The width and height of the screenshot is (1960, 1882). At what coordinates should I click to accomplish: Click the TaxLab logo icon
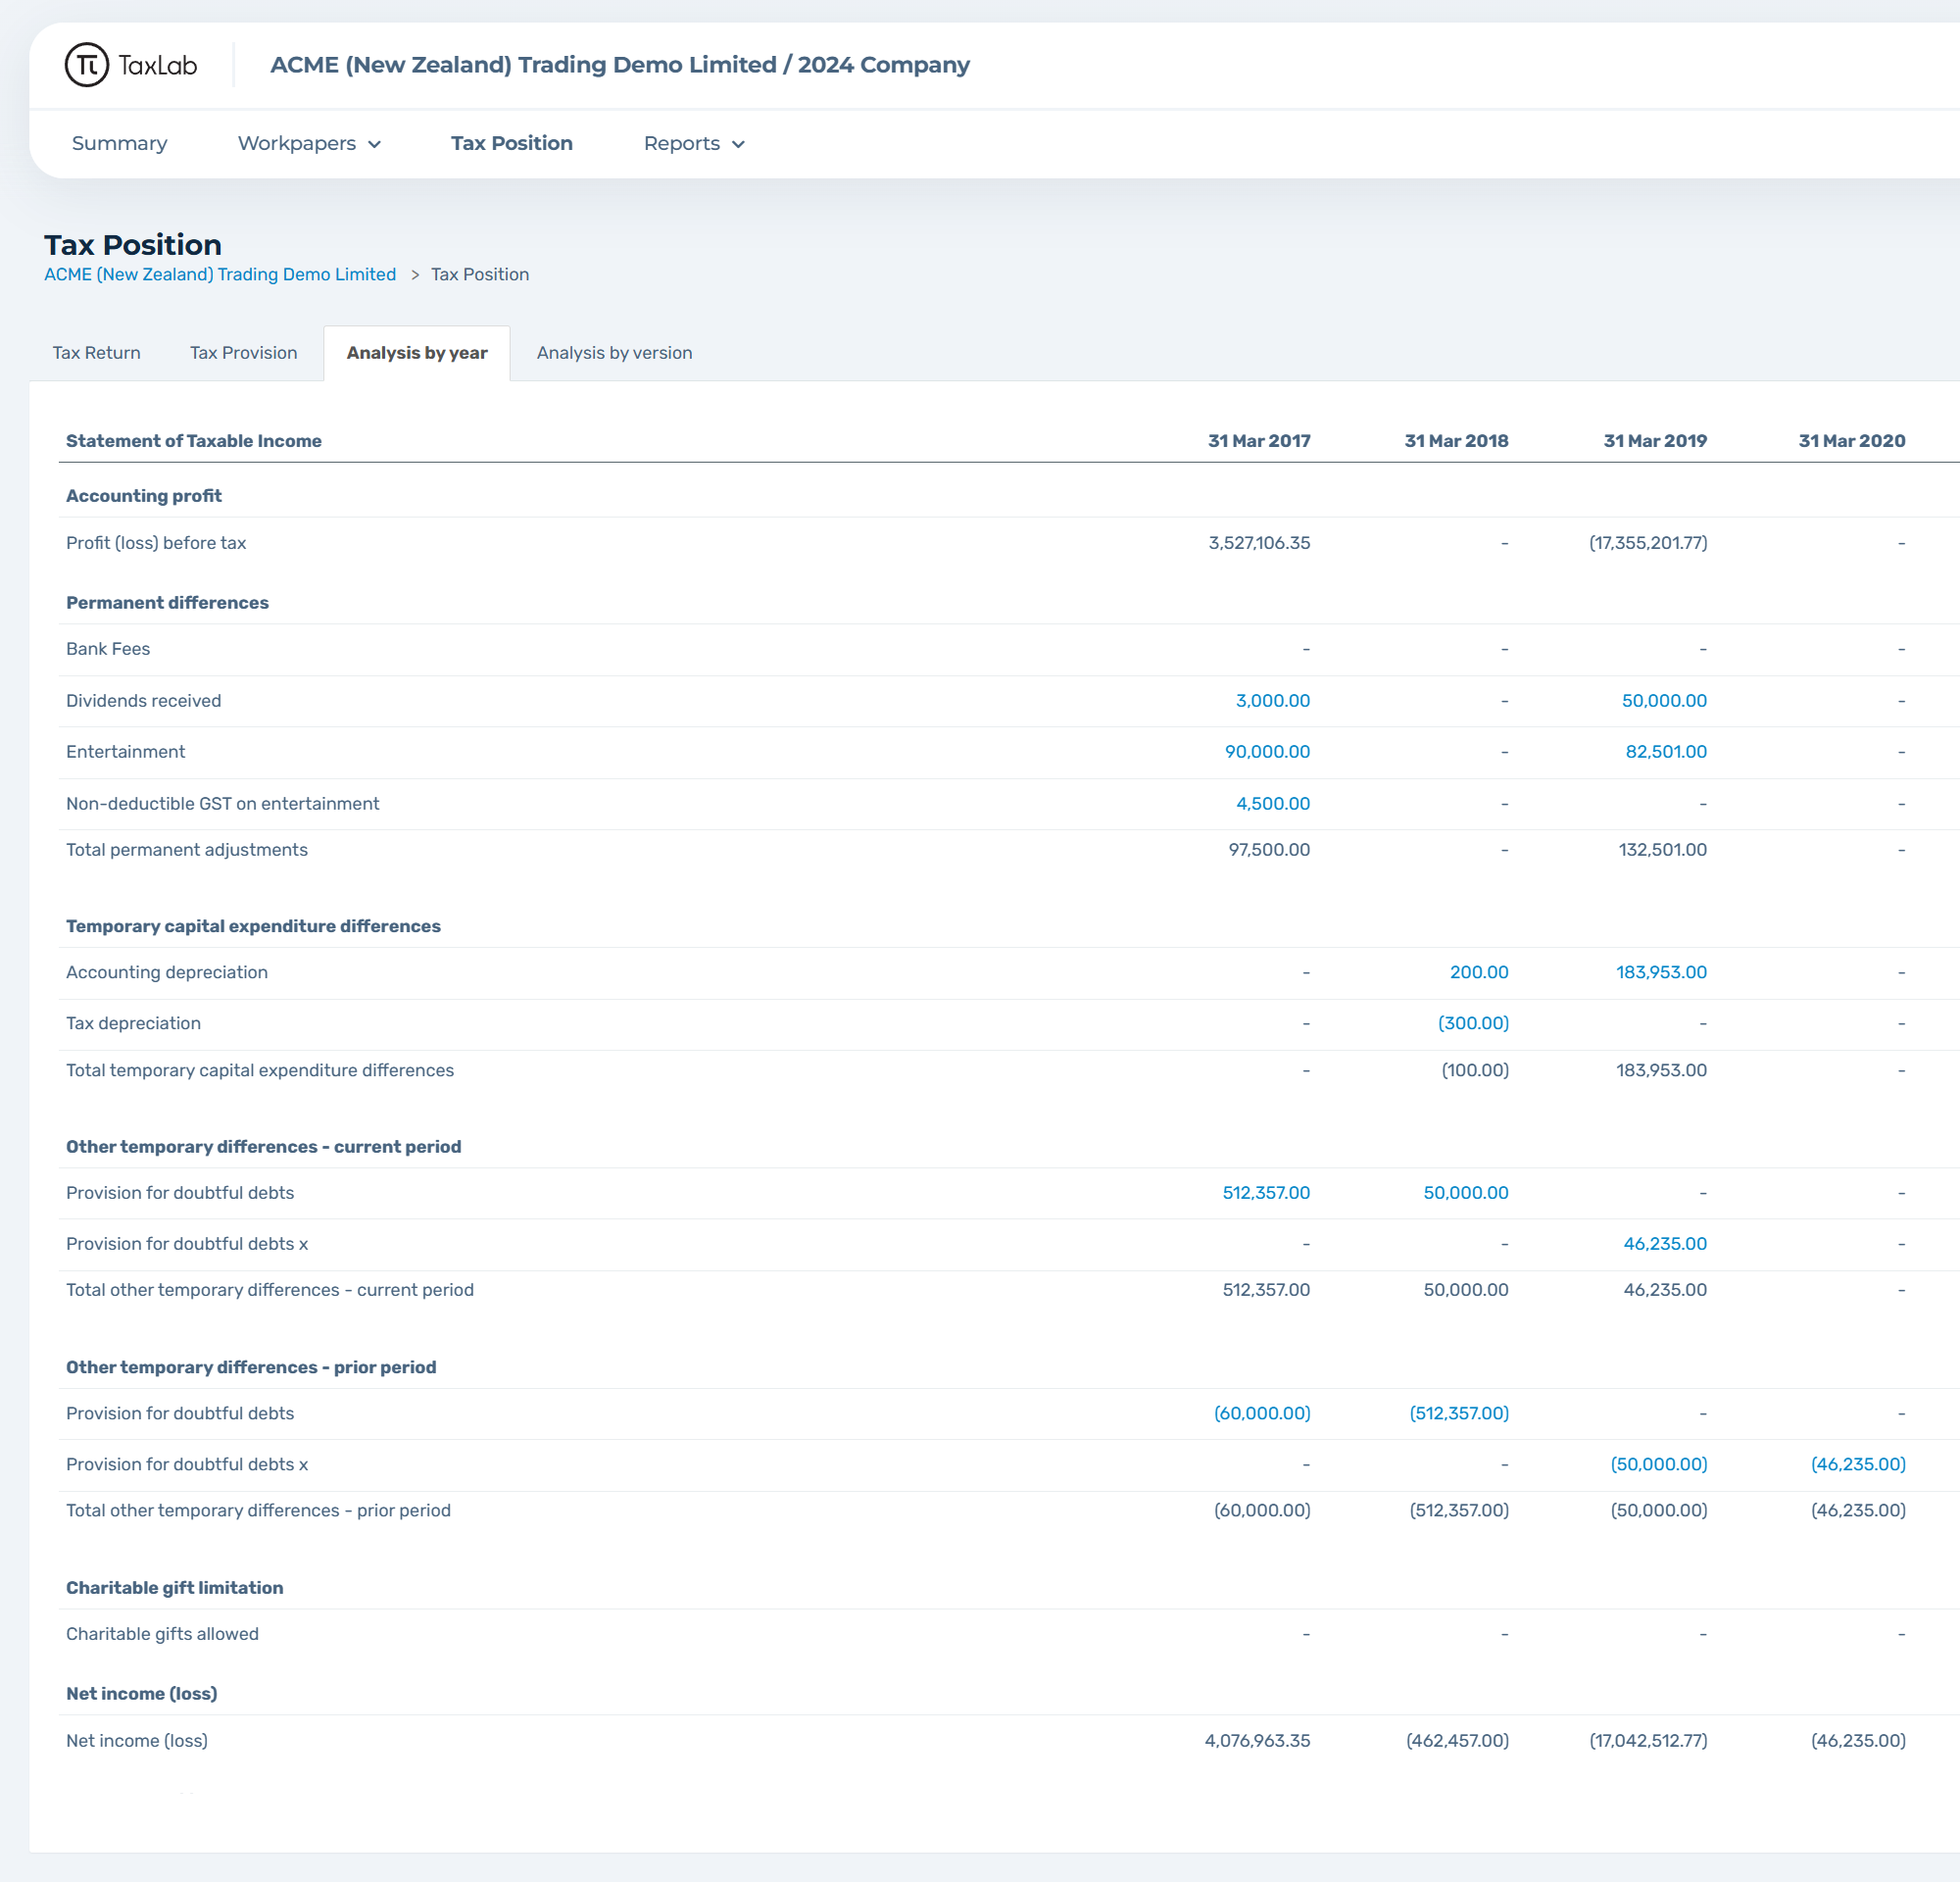coord(87,65)
